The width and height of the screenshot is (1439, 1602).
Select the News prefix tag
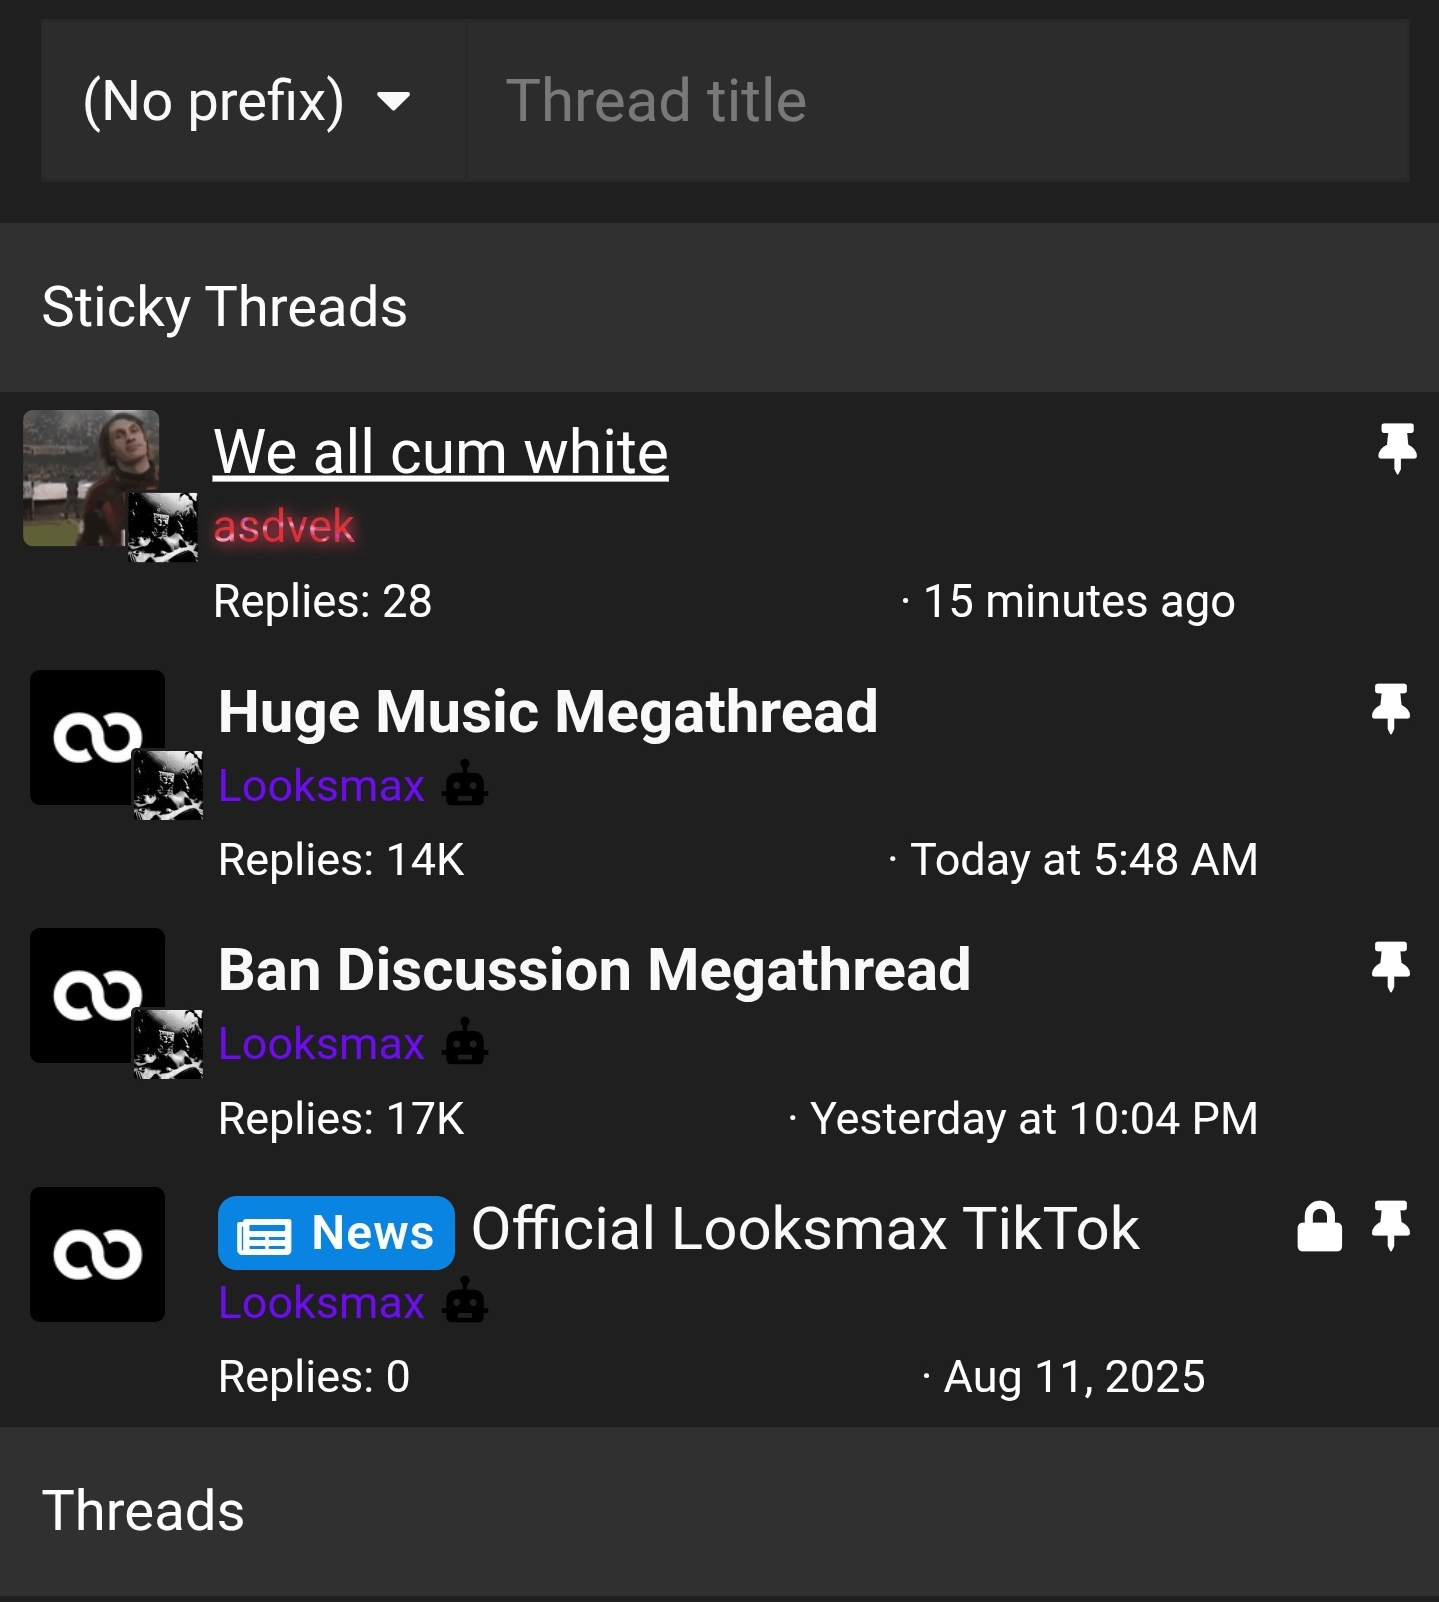click(336, 1232)
